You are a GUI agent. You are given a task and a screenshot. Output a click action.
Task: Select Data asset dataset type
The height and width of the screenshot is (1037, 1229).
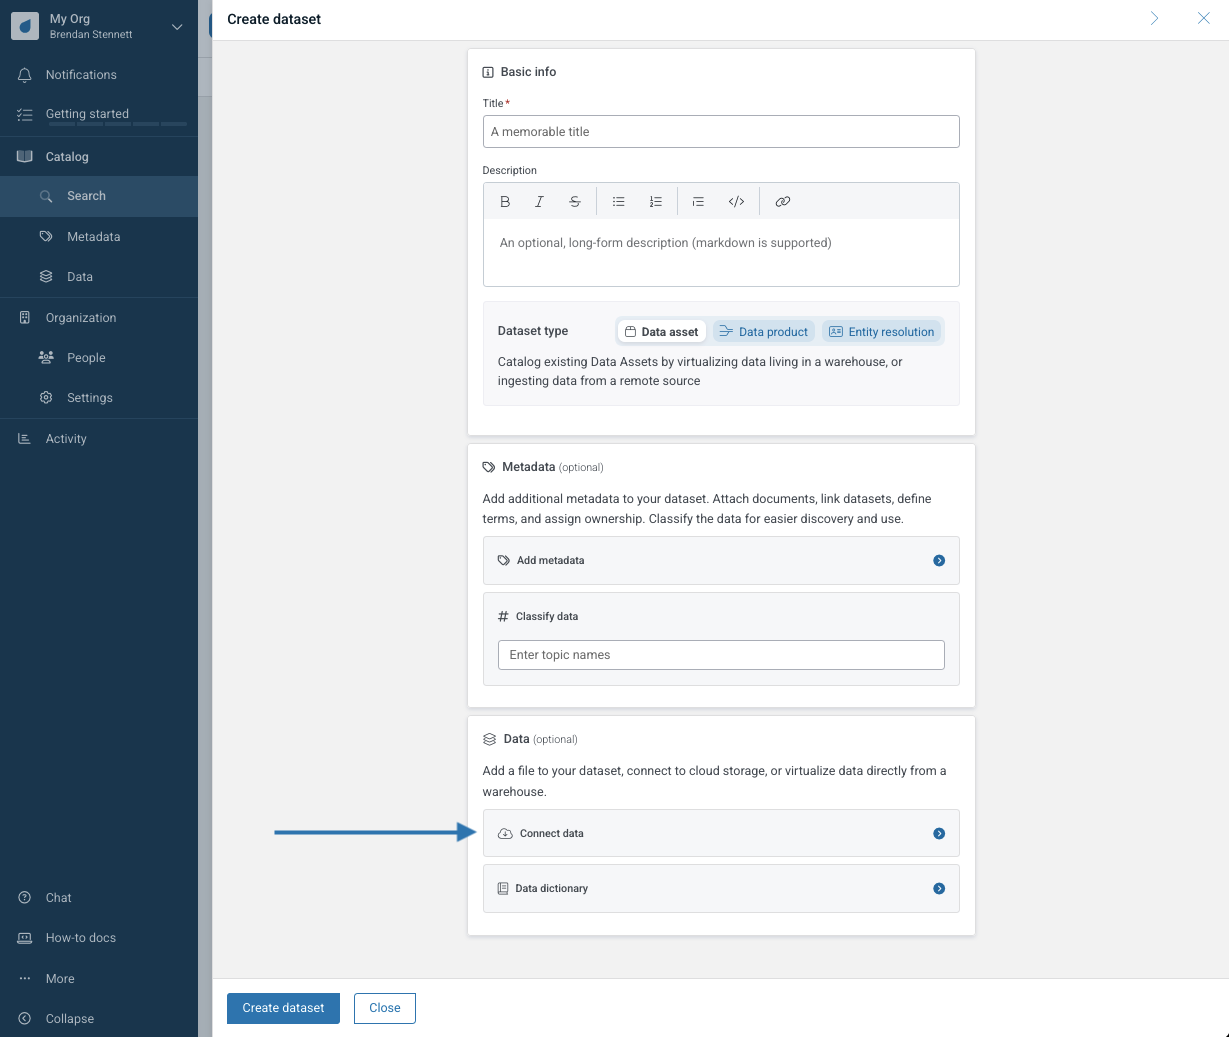661,332
